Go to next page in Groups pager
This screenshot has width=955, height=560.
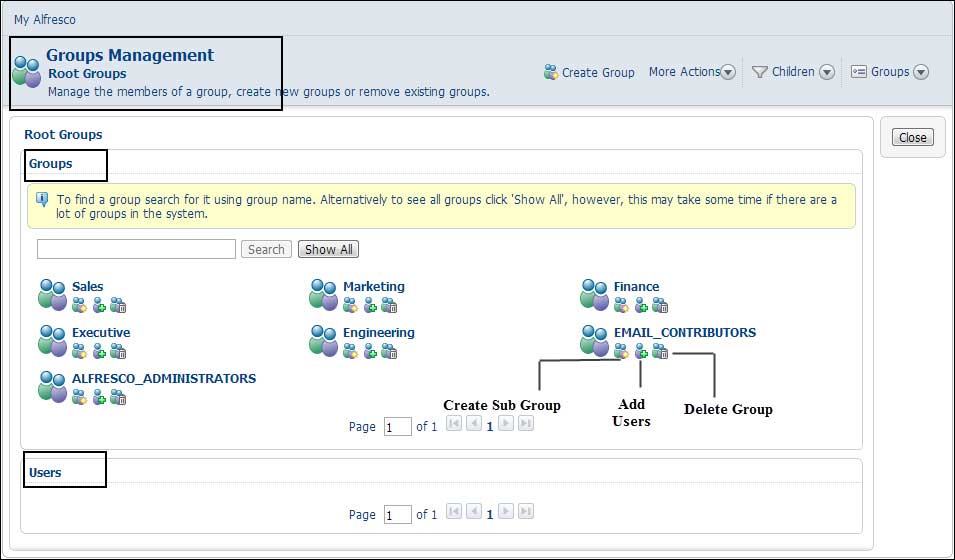[x=506, y=423]
